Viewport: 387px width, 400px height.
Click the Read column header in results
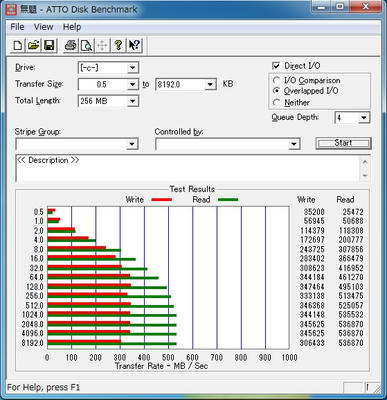click(x=345, y=200)
